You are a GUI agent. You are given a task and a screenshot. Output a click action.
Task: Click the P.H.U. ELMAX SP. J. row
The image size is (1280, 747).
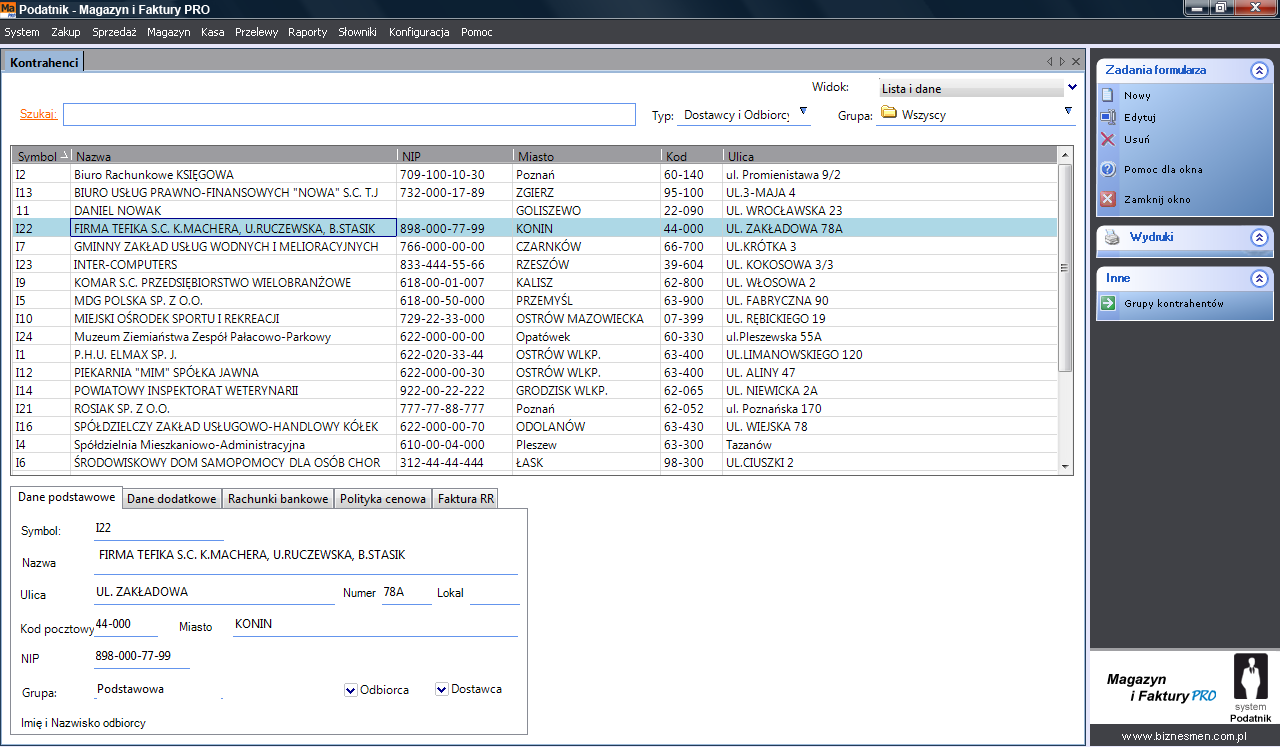535,354
